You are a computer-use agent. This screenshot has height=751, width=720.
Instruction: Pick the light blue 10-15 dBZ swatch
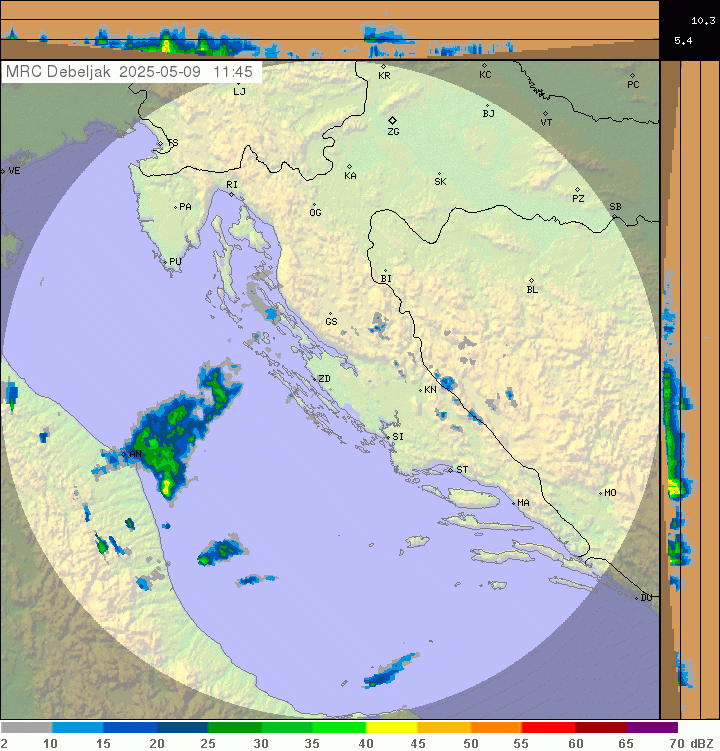[78, 728]
